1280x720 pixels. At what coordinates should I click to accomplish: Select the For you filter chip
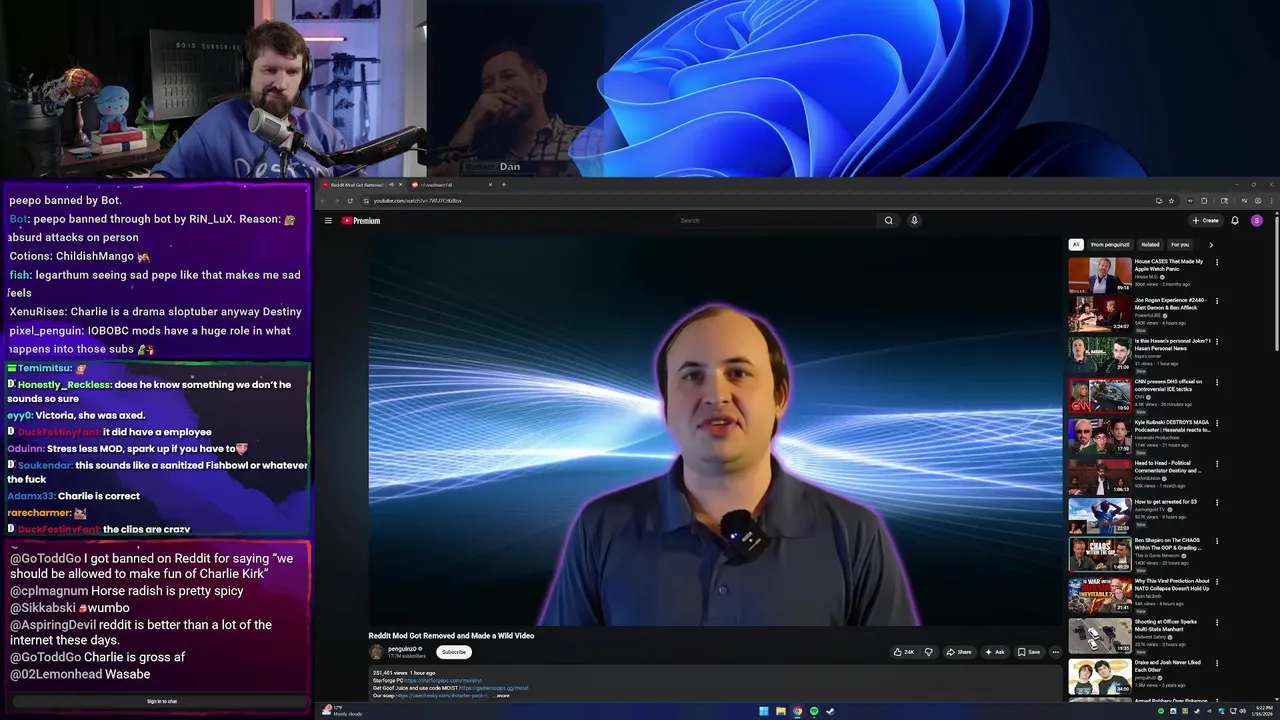click(x=1180, y=245)
